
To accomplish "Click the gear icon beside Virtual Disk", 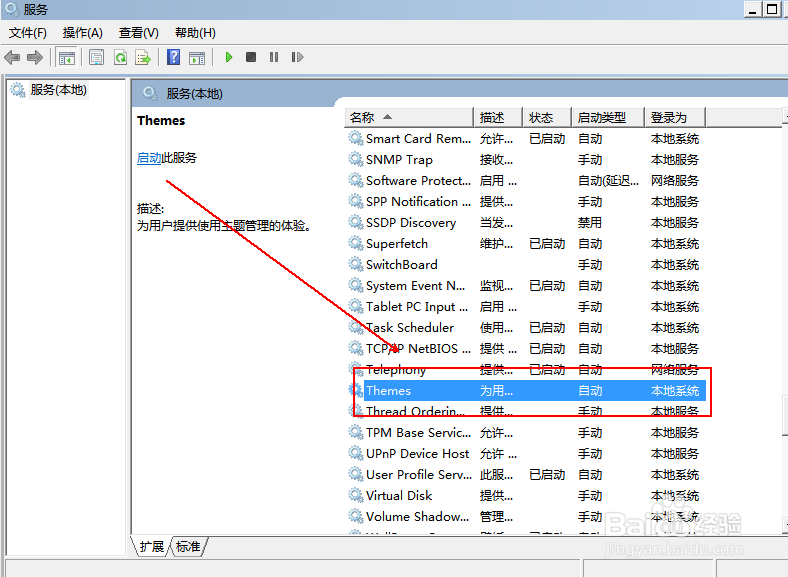I will point(356,495).
